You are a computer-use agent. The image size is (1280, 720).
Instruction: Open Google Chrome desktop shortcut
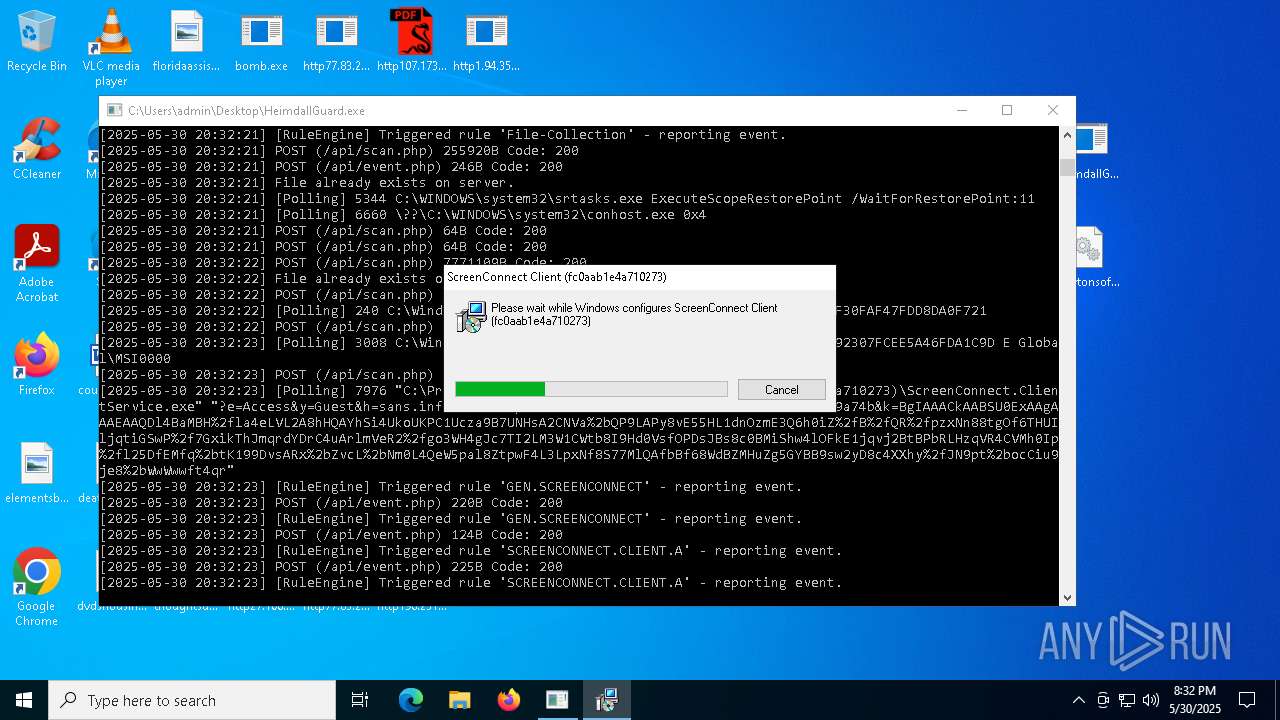(x=37, y=588)
